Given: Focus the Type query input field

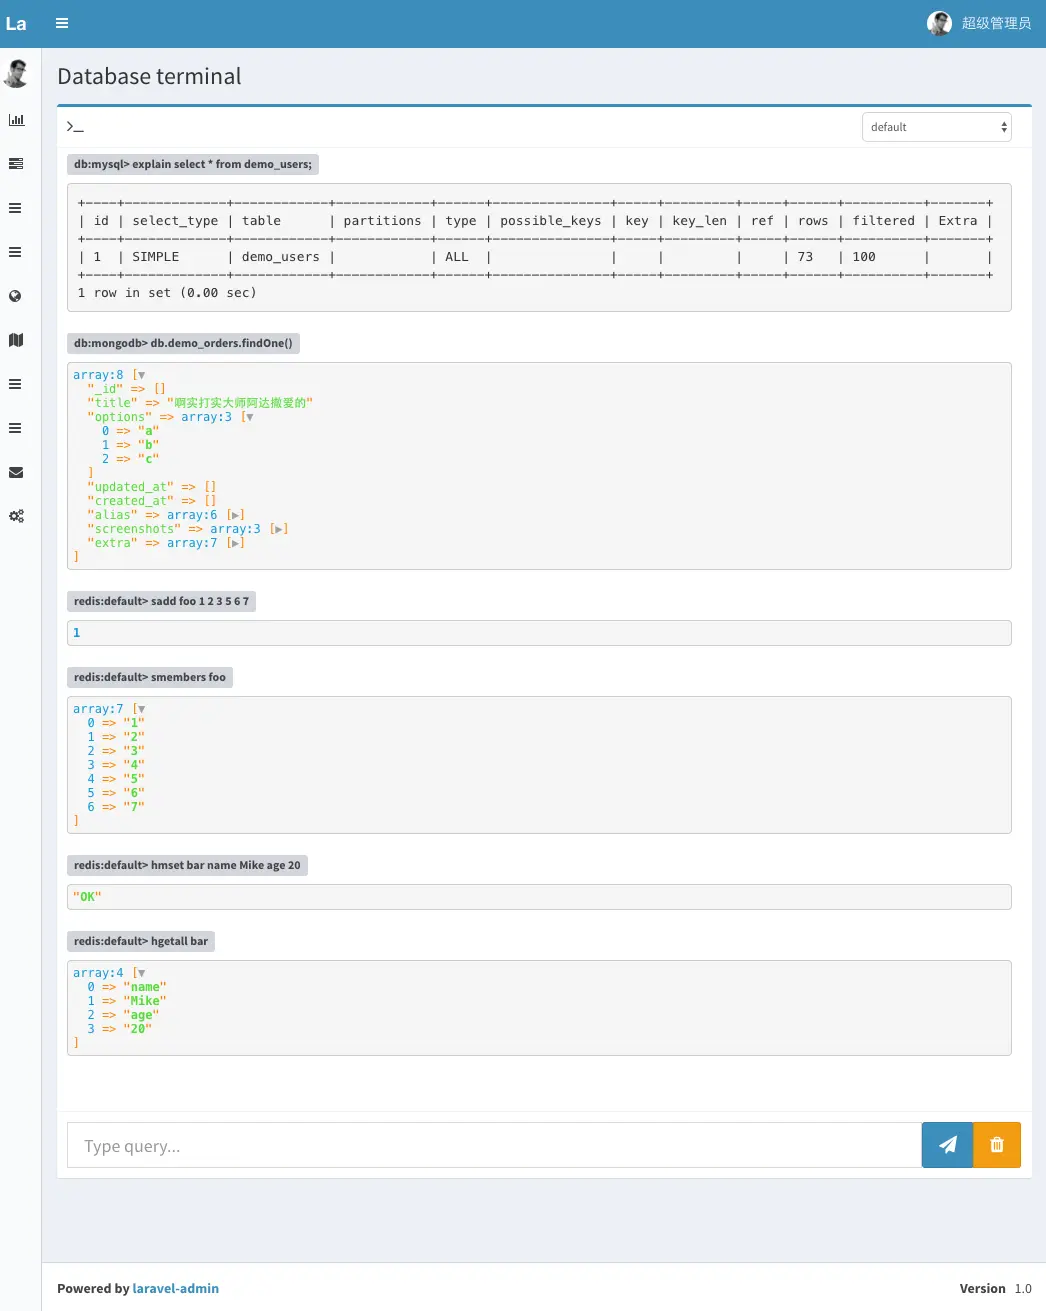Looking at the screenshot, I should [494, 1145].
